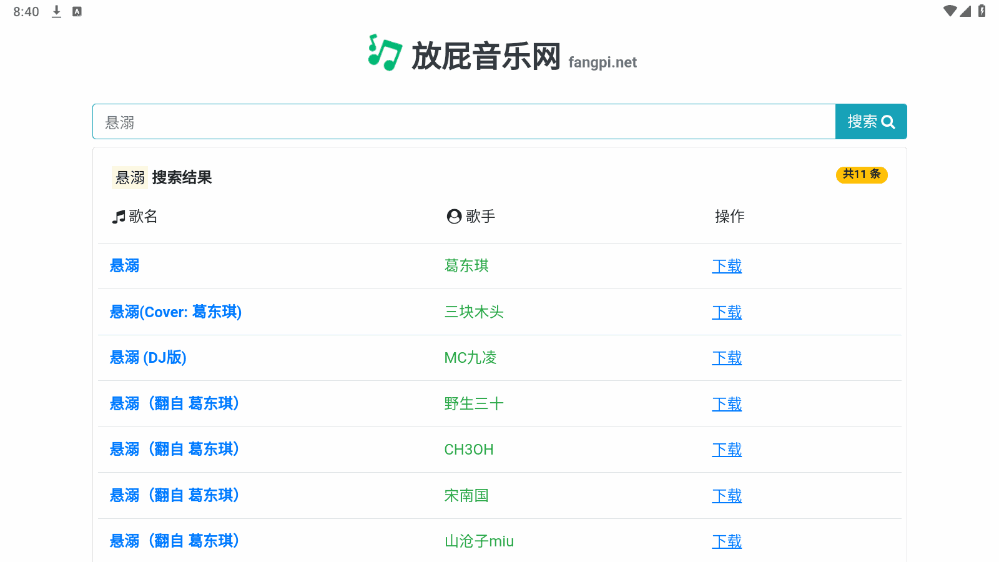Download the MC九凌 DJ version
Viewport: 999px width, 562px height.
pos(727,358)
